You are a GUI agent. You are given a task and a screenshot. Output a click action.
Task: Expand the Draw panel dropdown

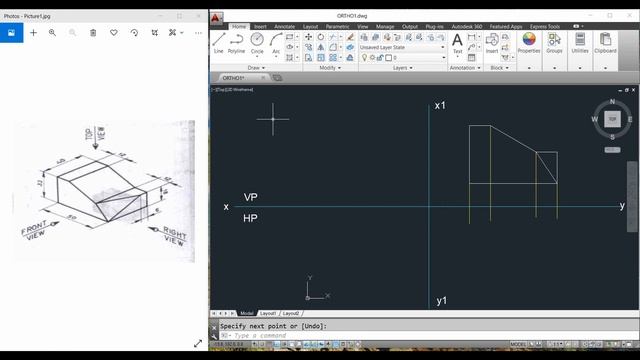coord(256,68)
